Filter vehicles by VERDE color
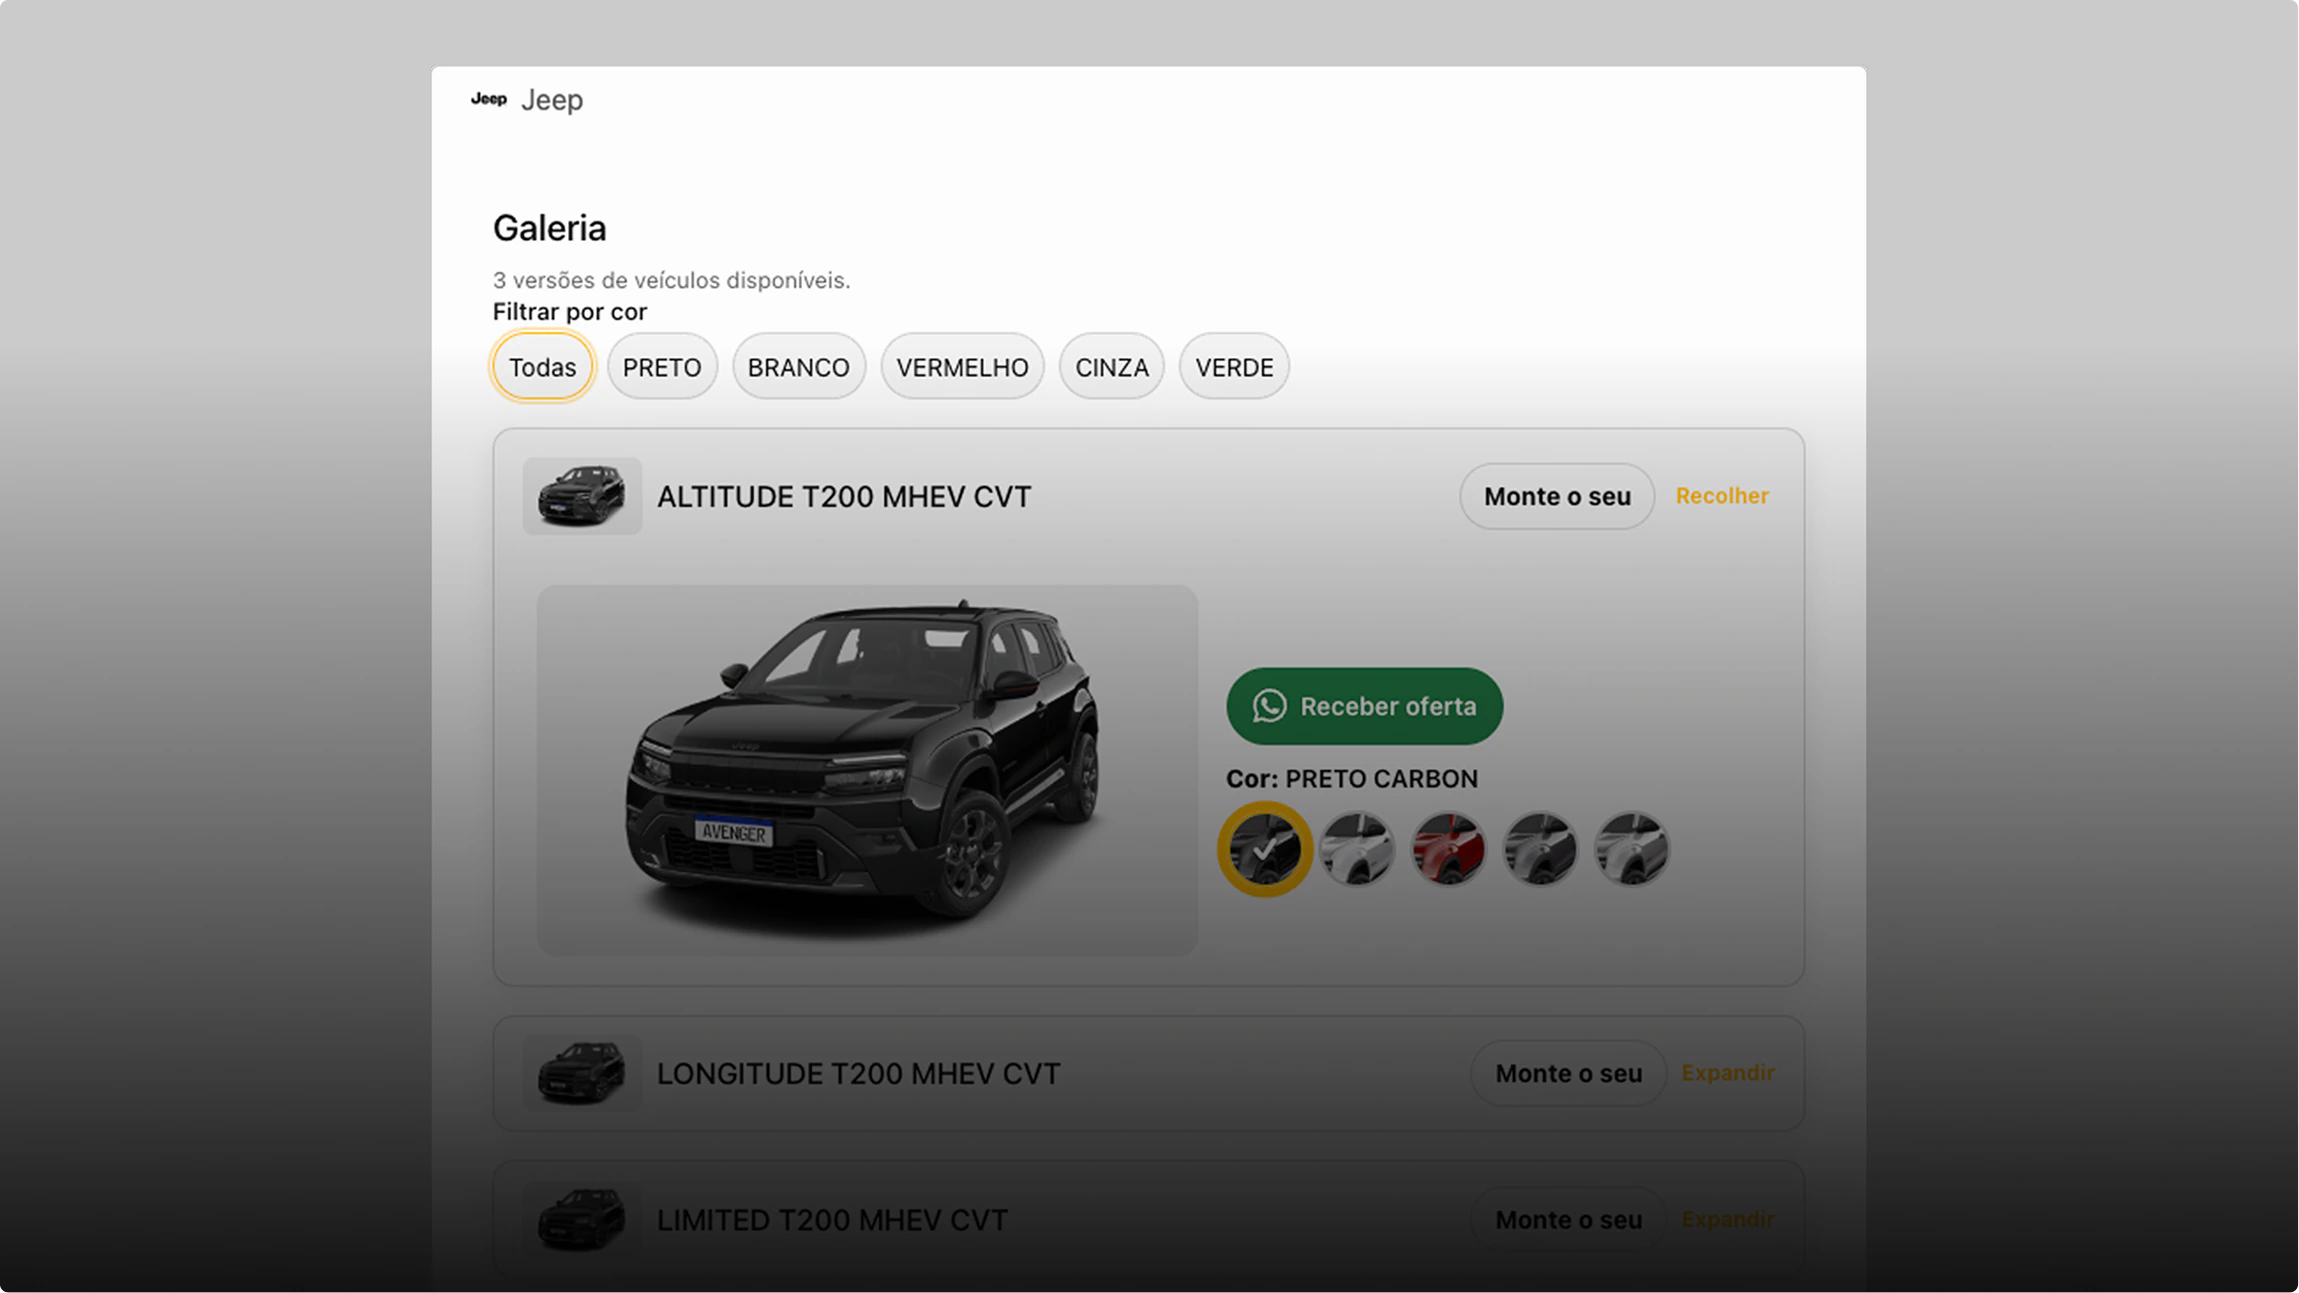Screen dimensions: 2299x1293 tap(1234, 367)
